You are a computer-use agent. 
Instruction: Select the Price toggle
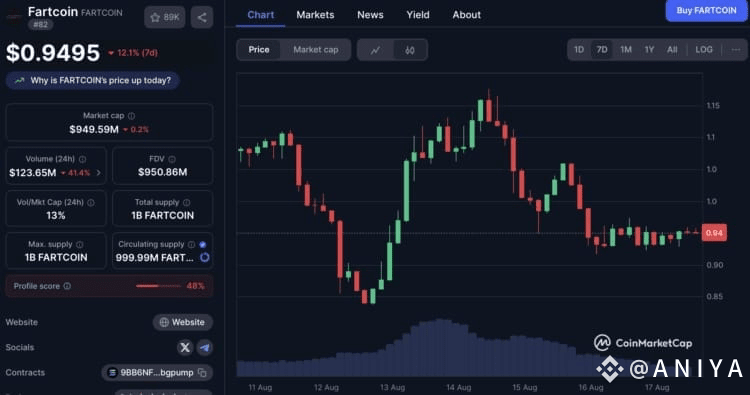pos(259,50)
